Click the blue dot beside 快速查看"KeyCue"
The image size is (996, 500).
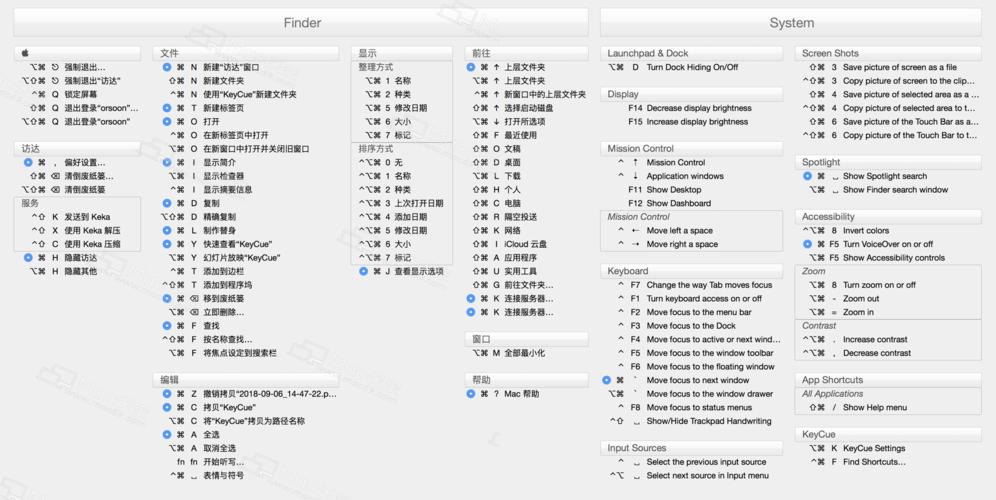click(166, 244)
